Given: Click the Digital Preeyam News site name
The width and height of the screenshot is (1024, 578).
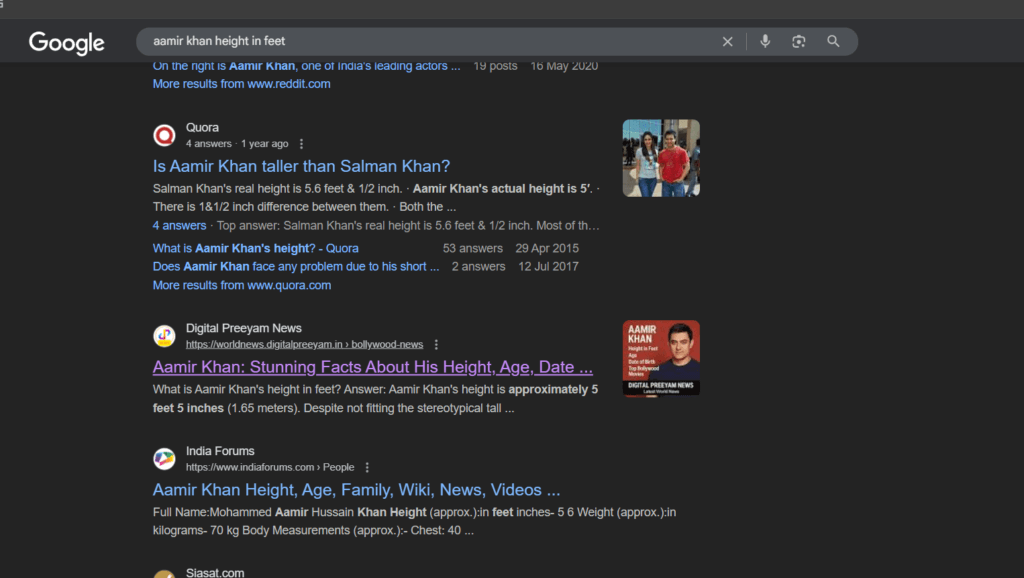Looking at the screenshot, I should click(244, 328).
